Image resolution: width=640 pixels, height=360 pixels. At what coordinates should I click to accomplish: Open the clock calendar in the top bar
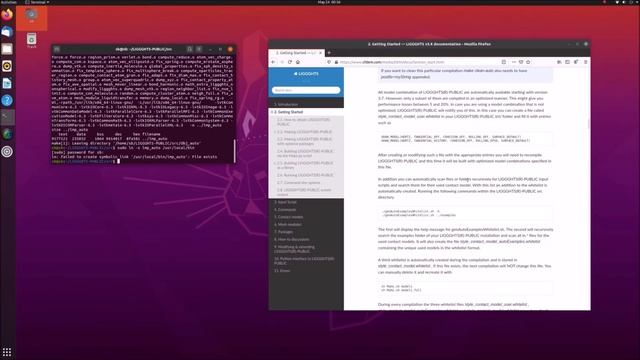(329, 2)
